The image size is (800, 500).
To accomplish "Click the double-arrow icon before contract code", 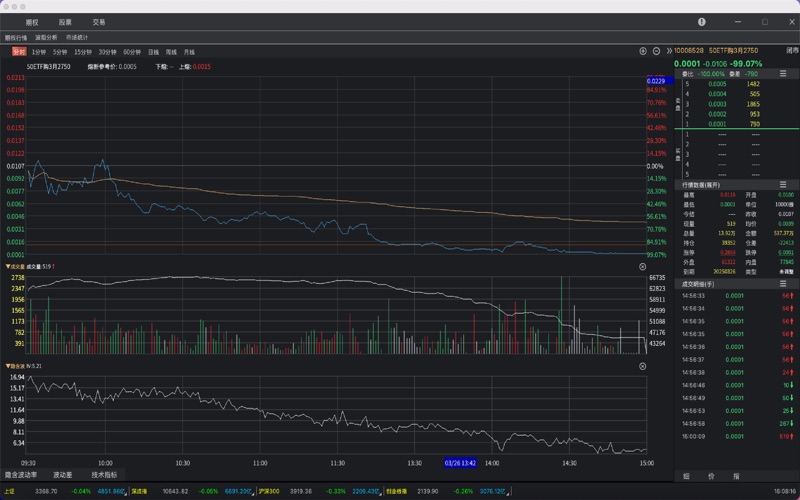I will tap(668, 51).
